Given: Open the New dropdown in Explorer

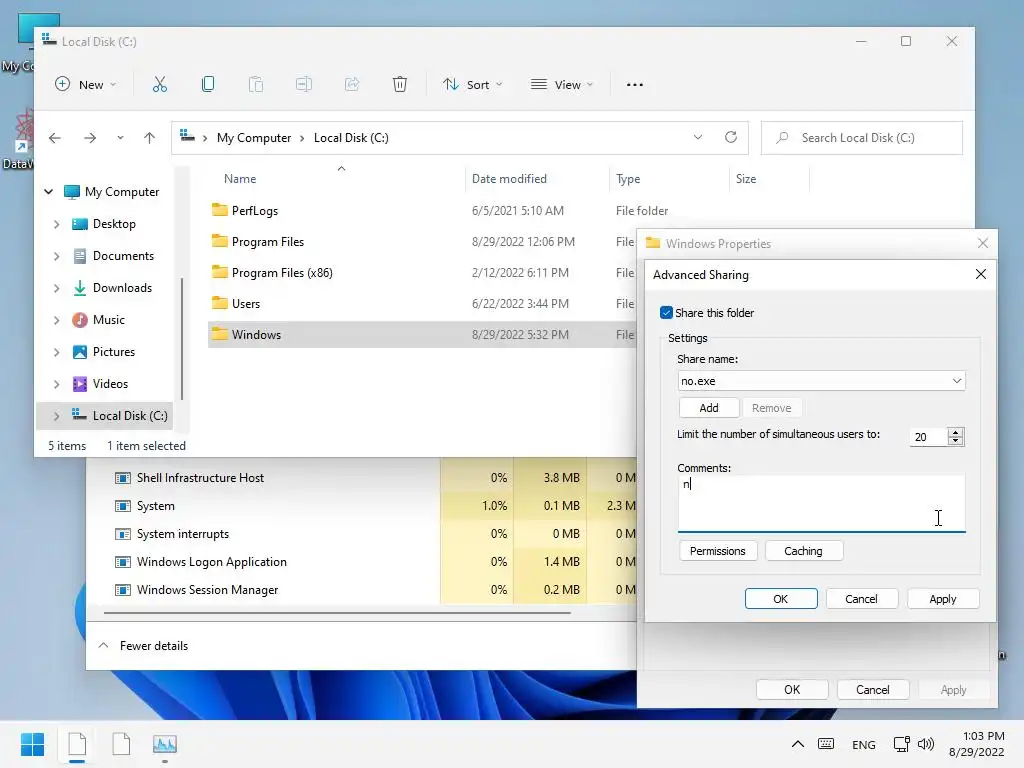Looking at the screenshot, I should [86, 84].
